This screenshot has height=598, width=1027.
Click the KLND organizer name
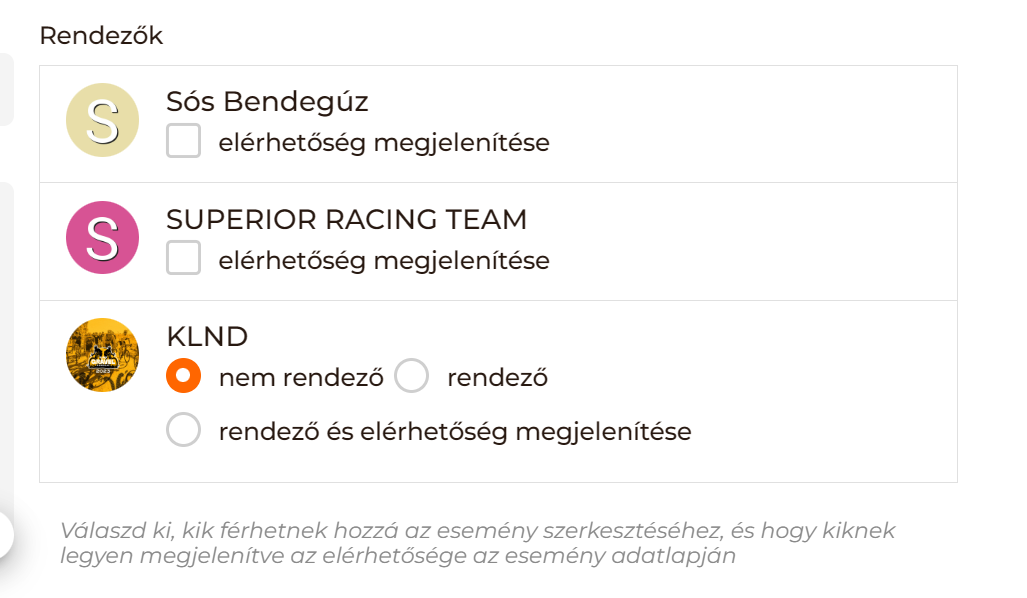point(207,336)
